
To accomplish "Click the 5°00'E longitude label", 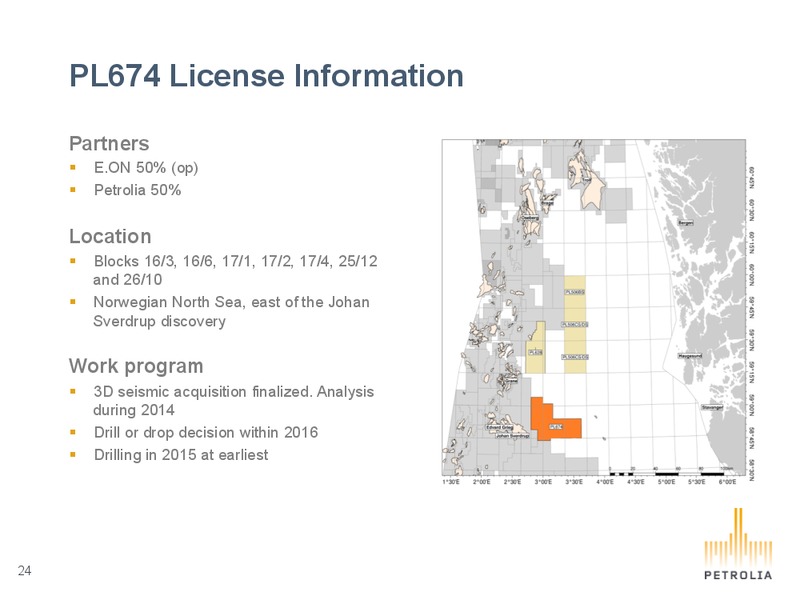I will pyautogui.click(x=666, y=482).
